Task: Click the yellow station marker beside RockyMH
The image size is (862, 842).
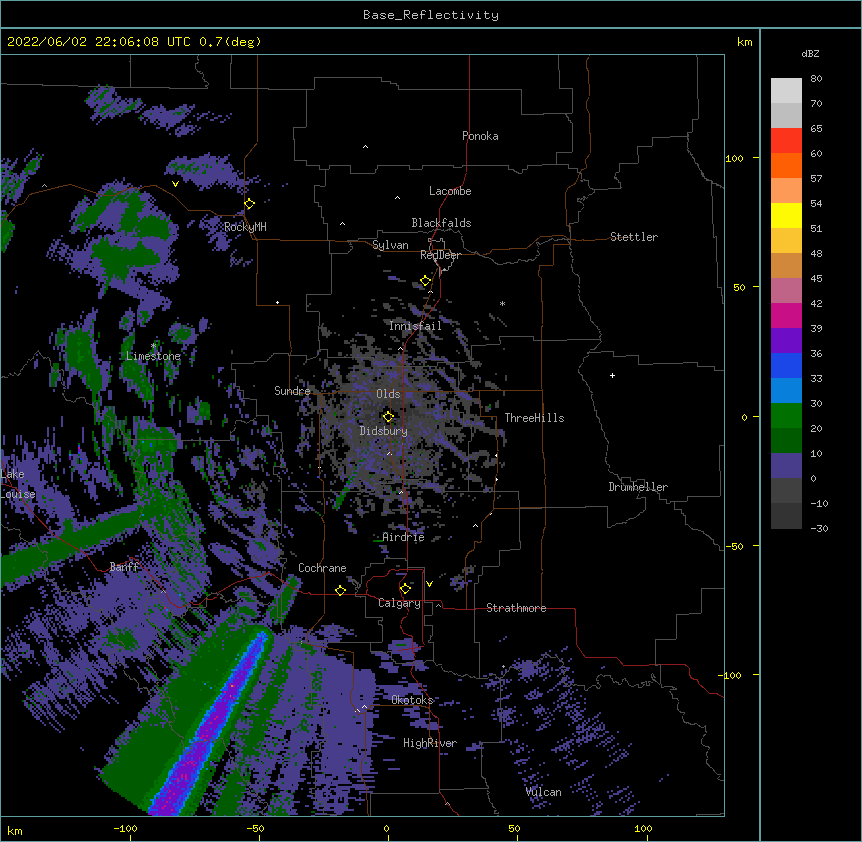Action: click(x=250, y=203)
